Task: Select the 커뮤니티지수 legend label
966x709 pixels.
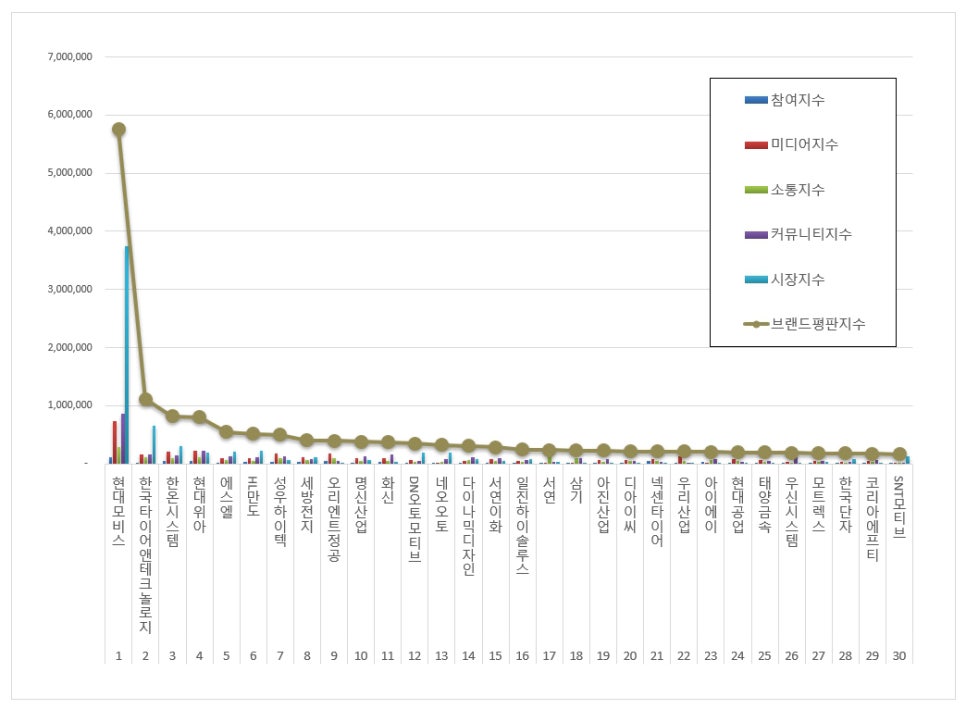Action: 811,235
